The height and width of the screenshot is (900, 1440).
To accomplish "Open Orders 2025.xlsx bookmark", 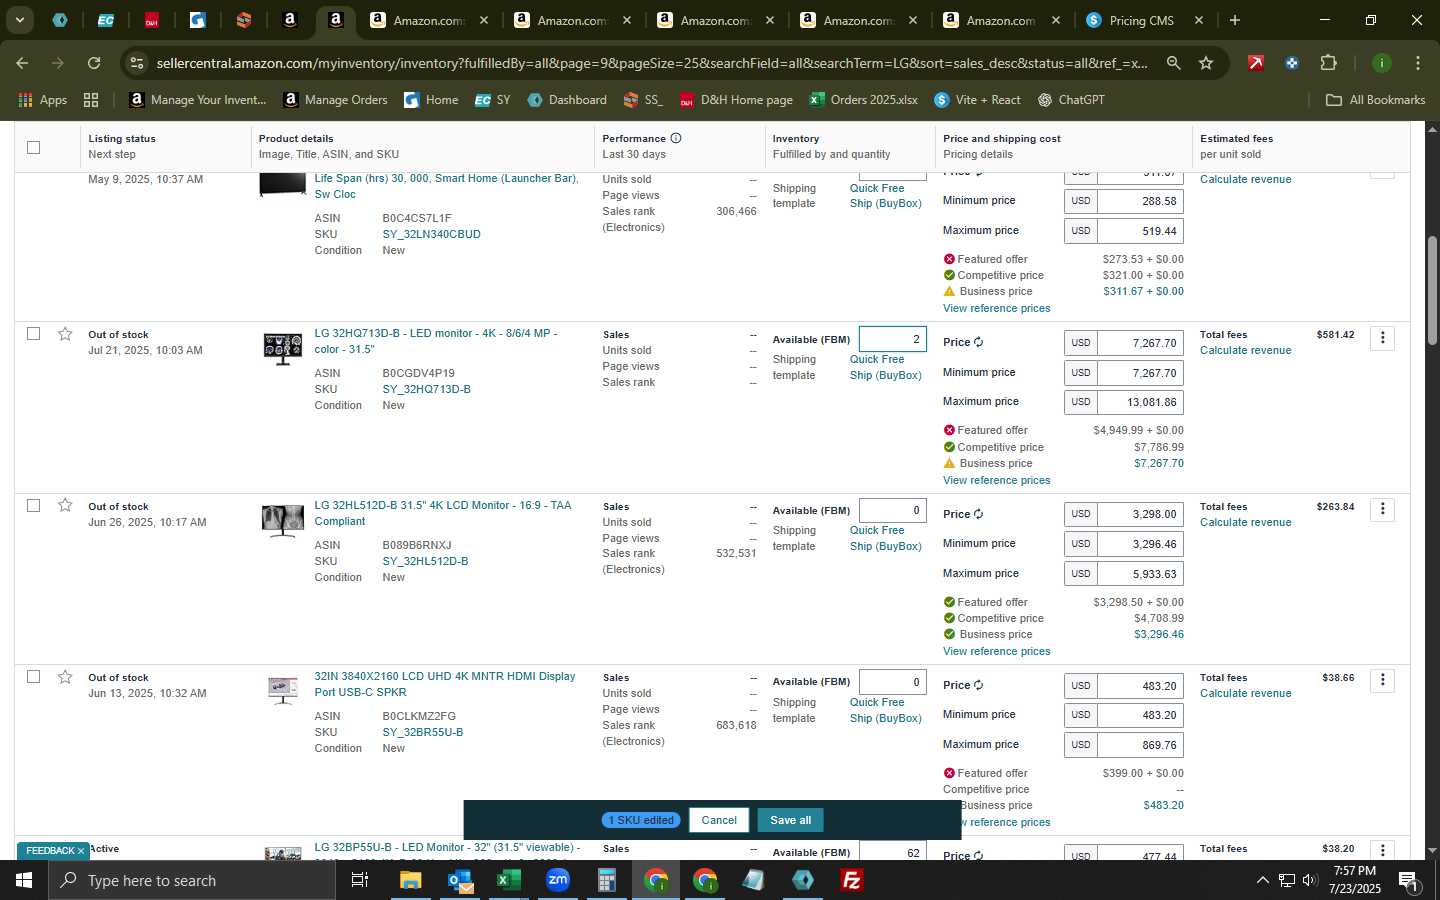I will tap(864, 100).
